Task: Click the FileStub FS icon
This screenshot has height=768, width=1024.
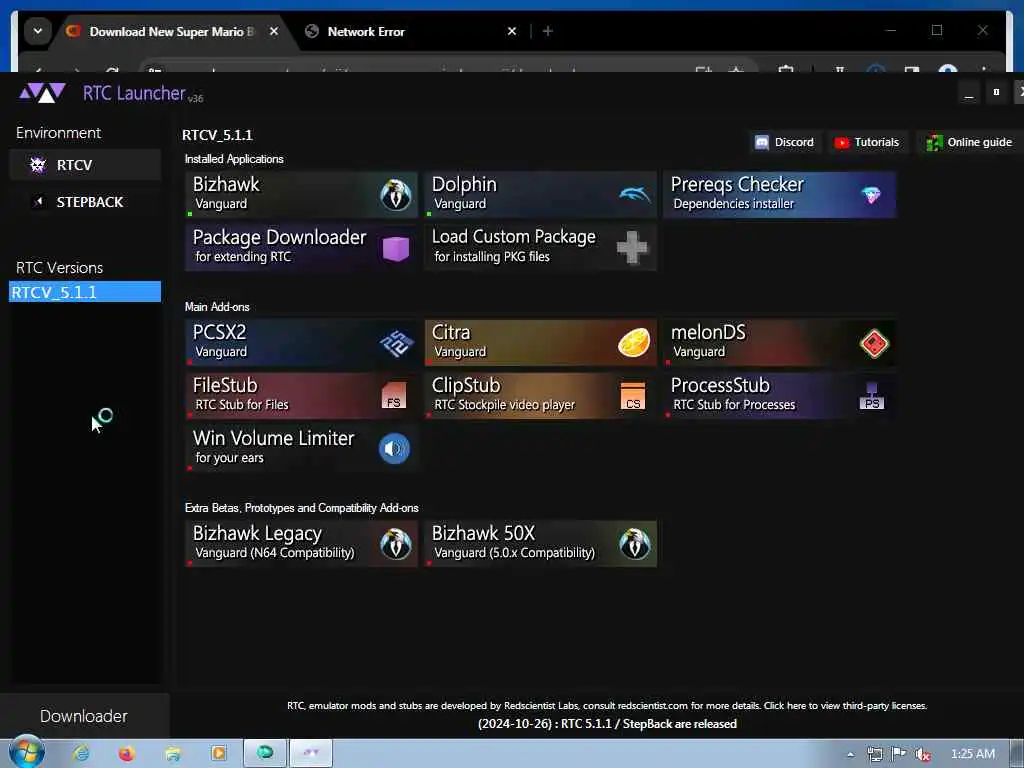Action: (x=394, y=396)
